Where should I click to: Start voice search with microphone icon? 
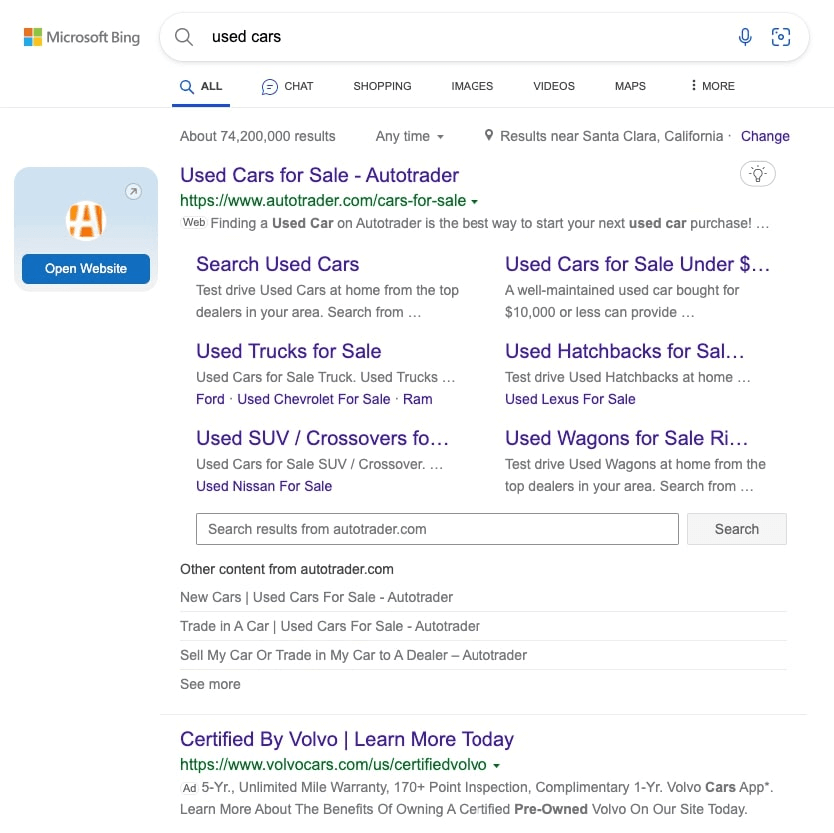coord(745,37)
